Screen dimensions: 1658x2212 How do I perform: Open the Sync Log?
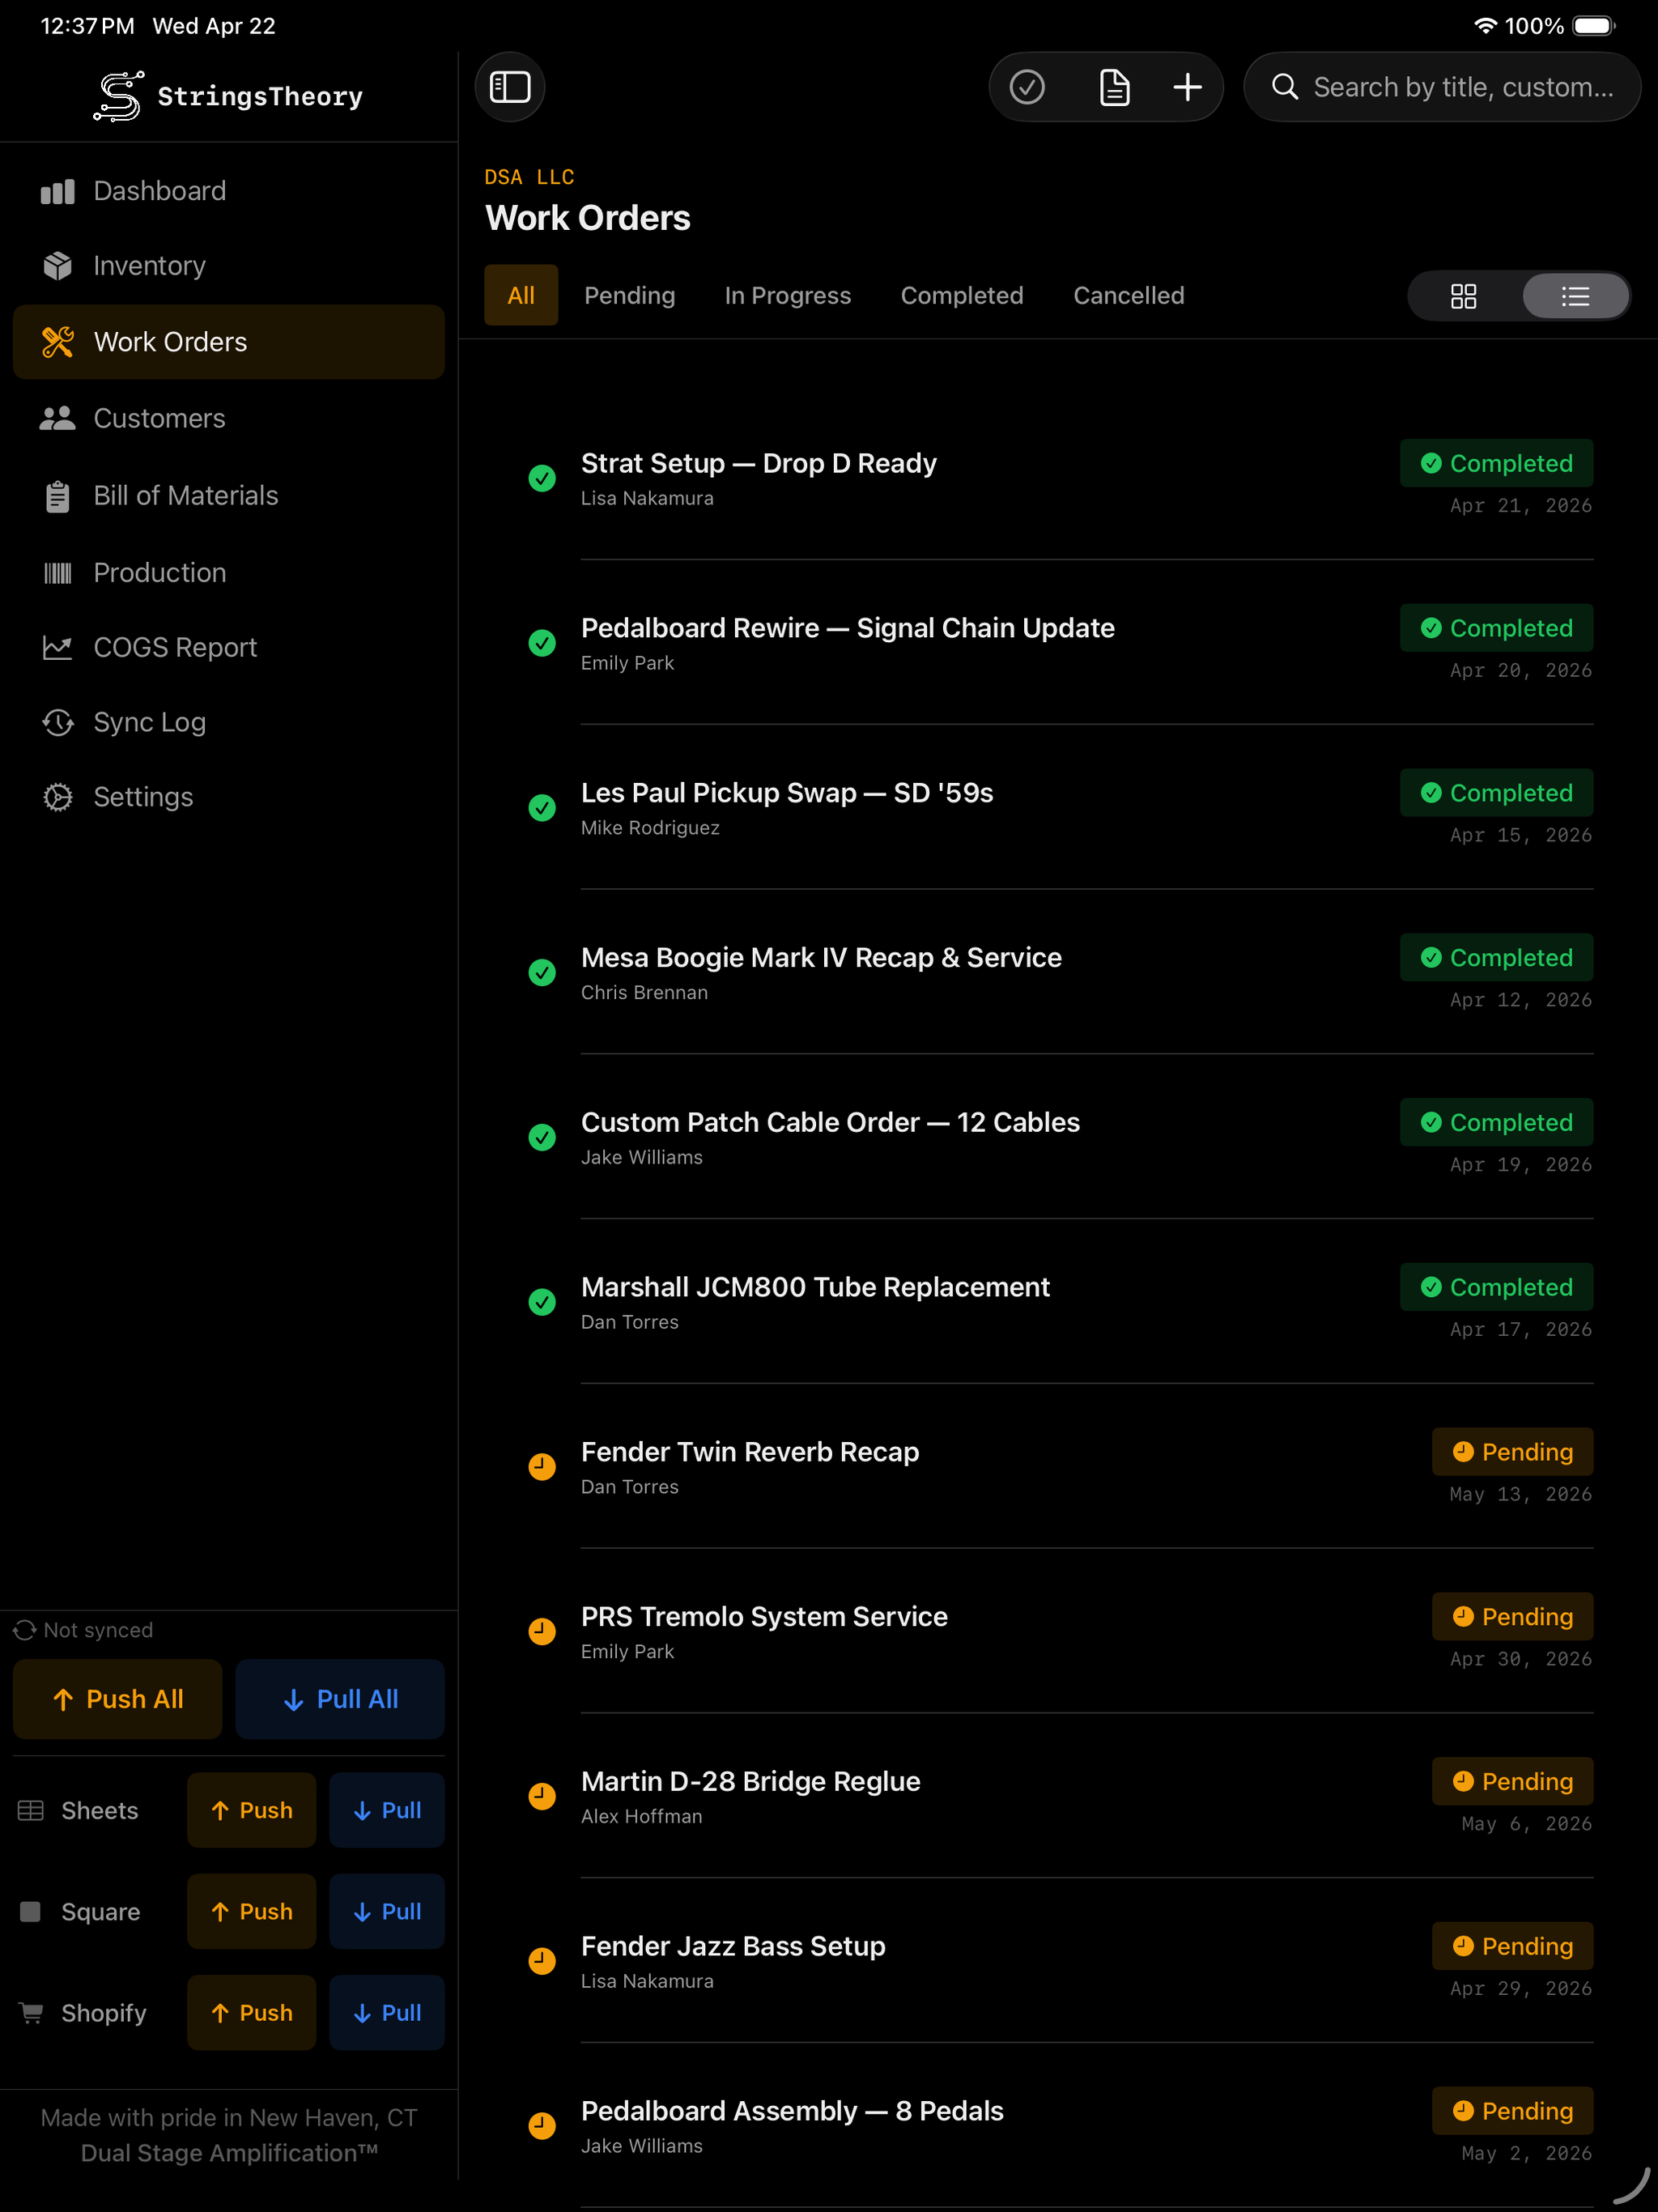pyautogui.click(x=148, y=722)
